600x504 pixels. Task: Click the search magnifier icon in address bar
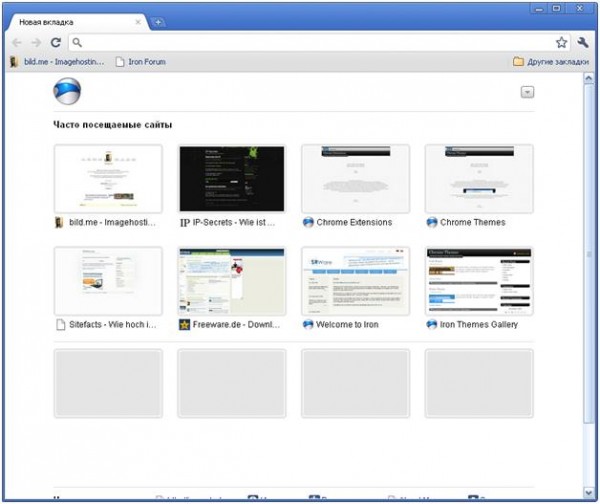[x=77, y=42]
